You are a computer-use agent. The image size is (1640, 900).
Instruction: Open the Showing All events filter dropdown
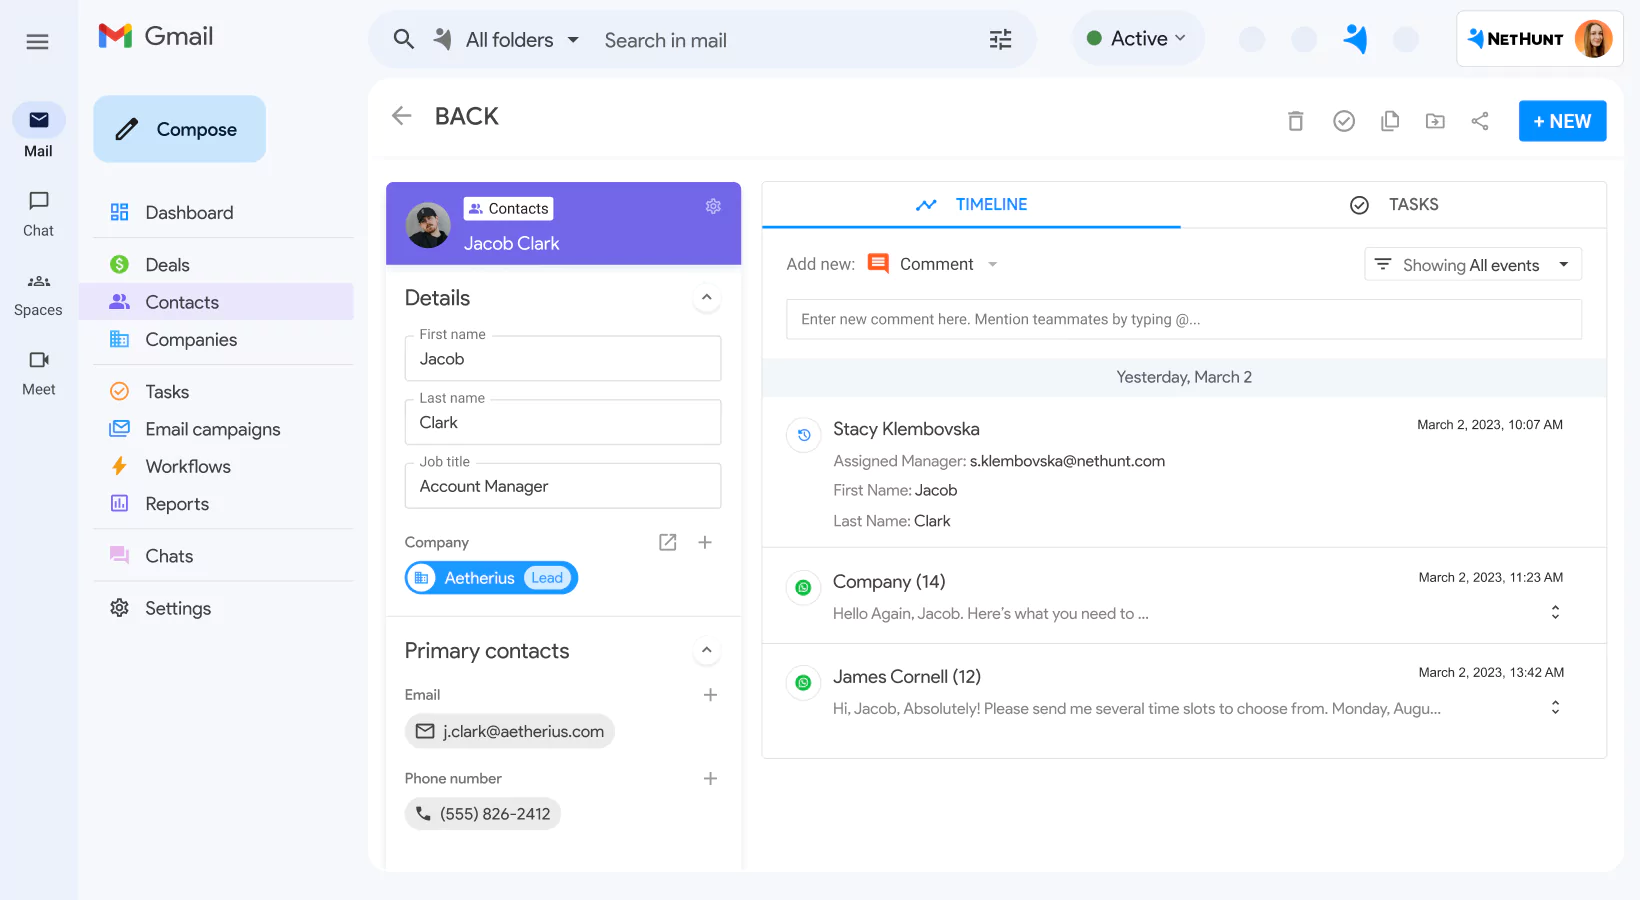1472,264
